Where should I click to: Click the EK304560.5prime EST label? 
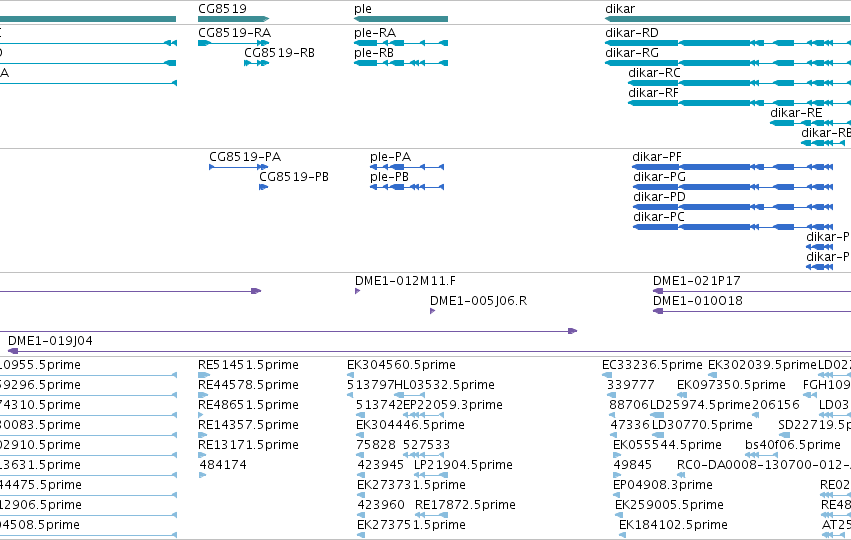tap(401, 365)
